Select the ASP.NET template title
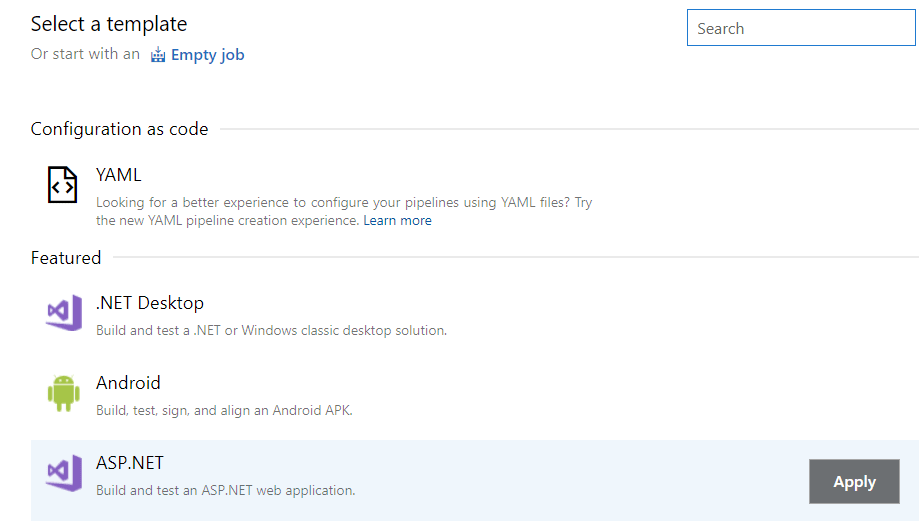Viewport: 919px width, 531px height. coord(130,463)
